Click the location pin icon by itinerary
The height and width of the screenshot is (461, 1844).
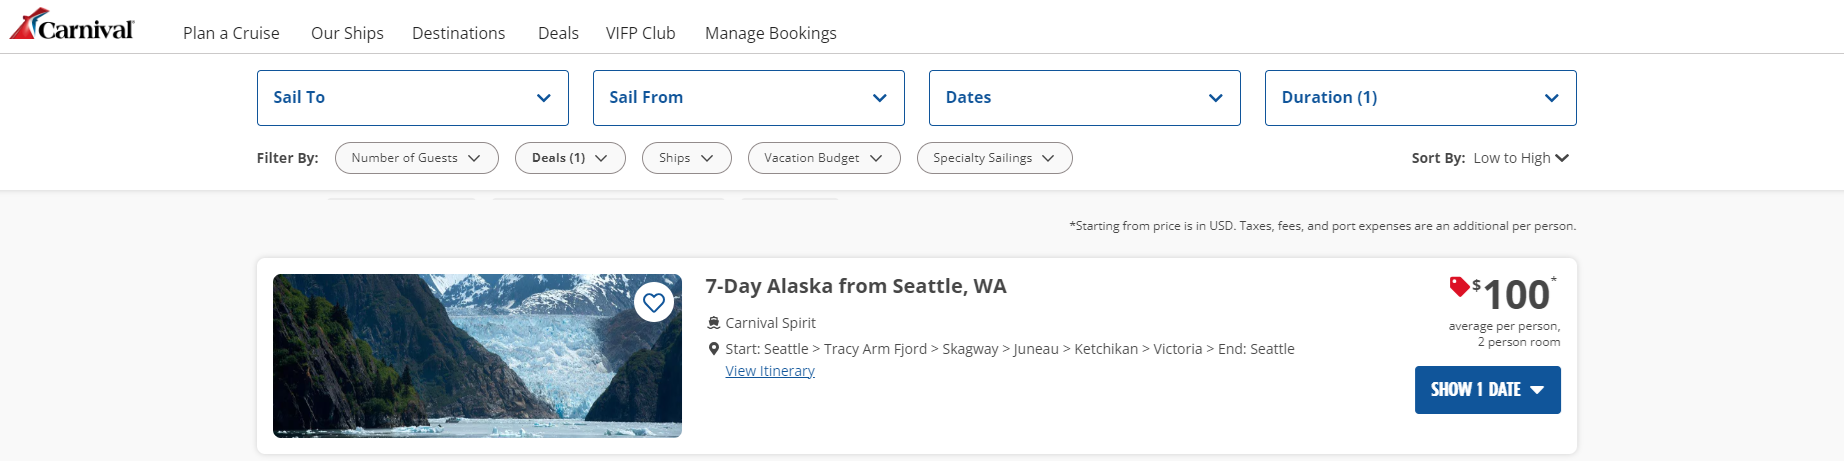714,349
